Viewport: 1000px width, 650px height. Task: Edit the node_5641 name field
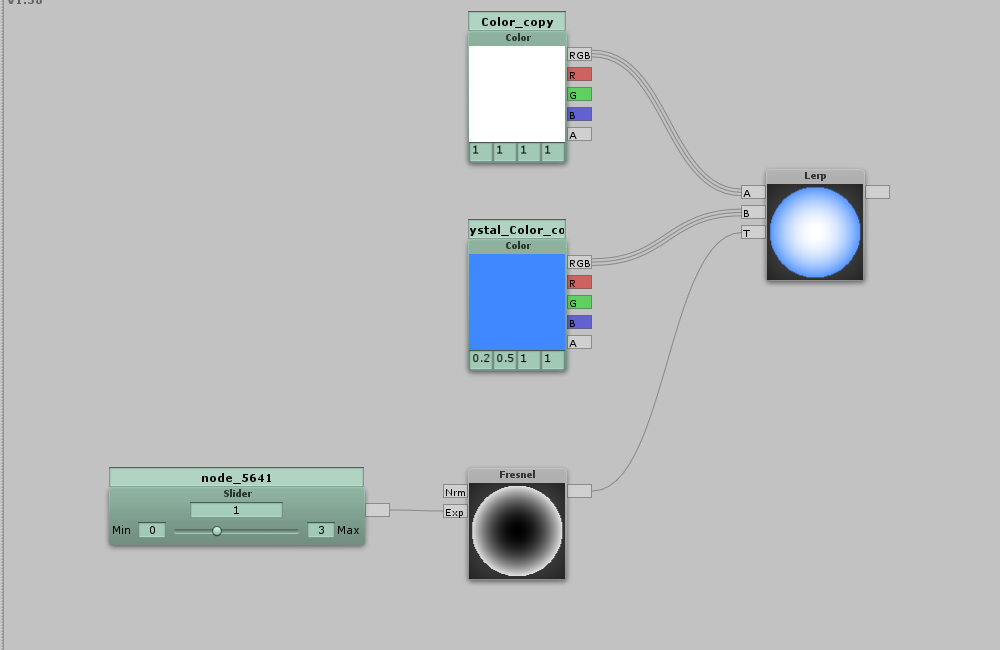[x=237, y=477]
